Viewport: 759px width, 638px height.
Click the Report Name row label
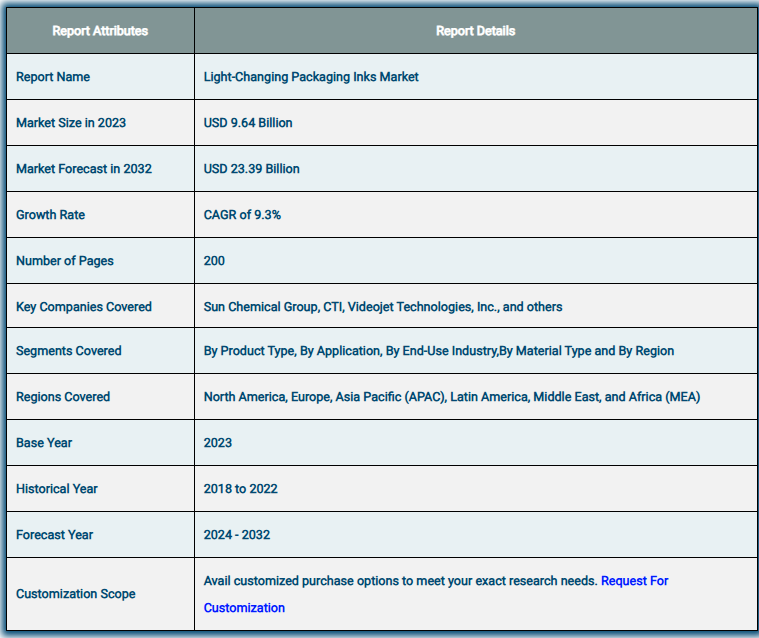(x=53, y=77)
